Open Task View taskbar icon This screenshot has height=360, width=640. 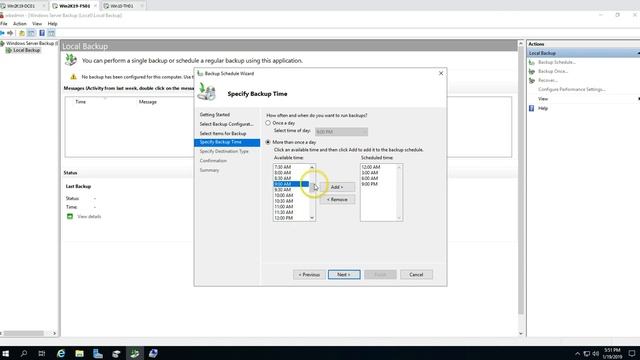coord(42,353)
